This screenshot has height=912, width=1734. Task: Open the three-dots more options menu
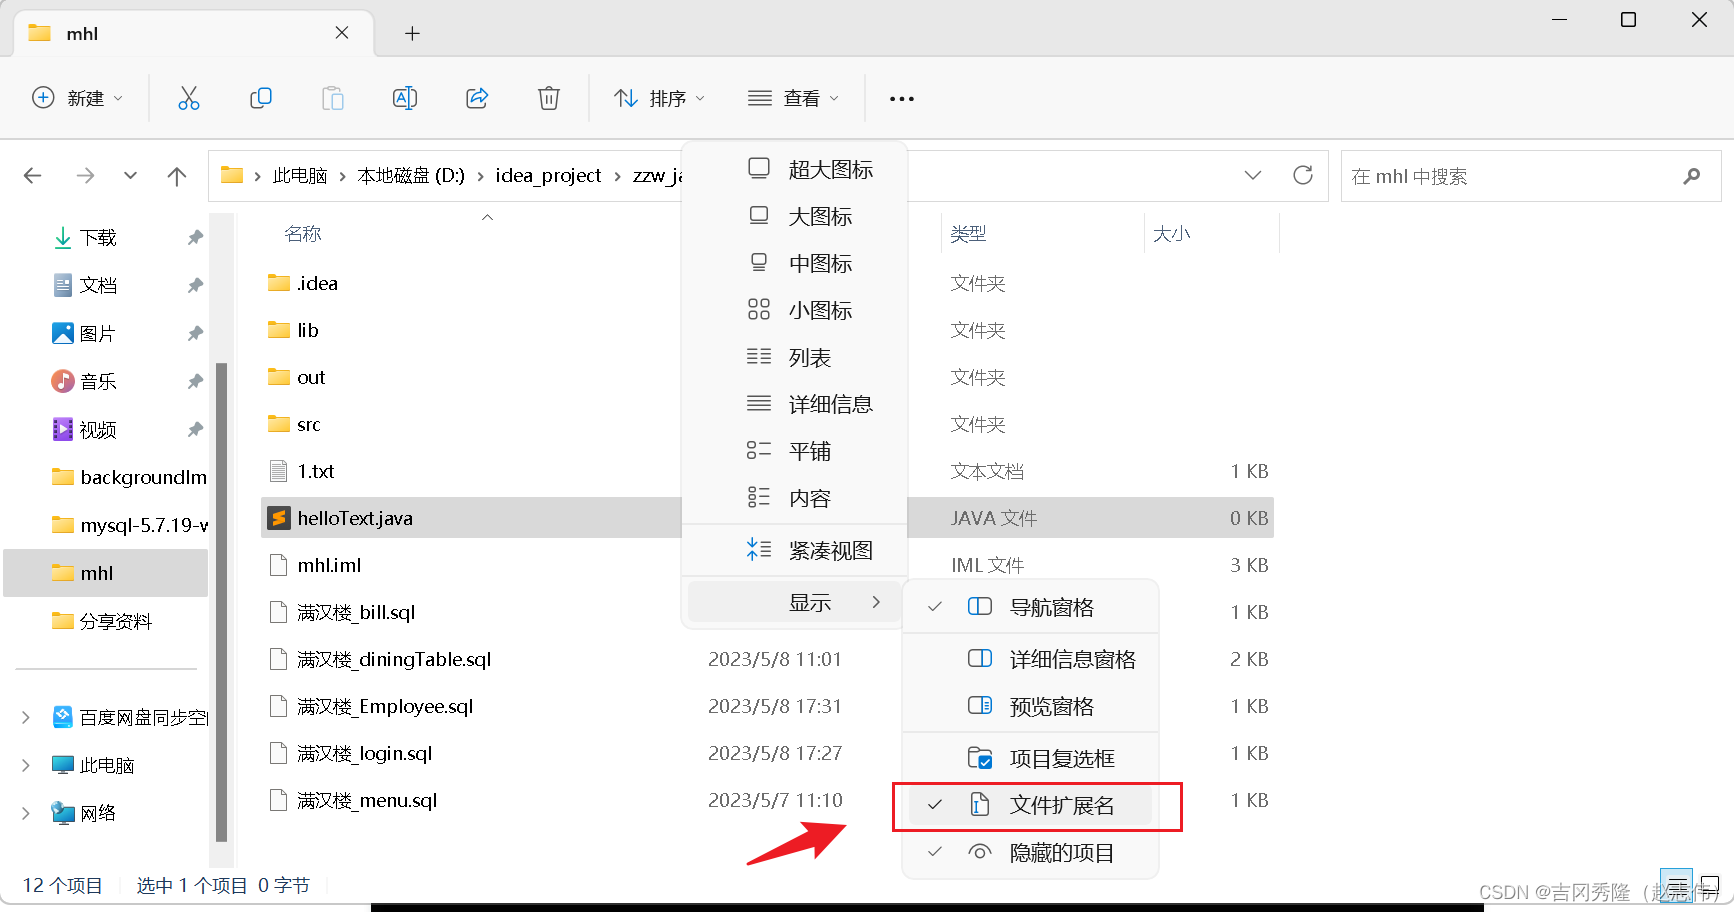tap(902, 98)
